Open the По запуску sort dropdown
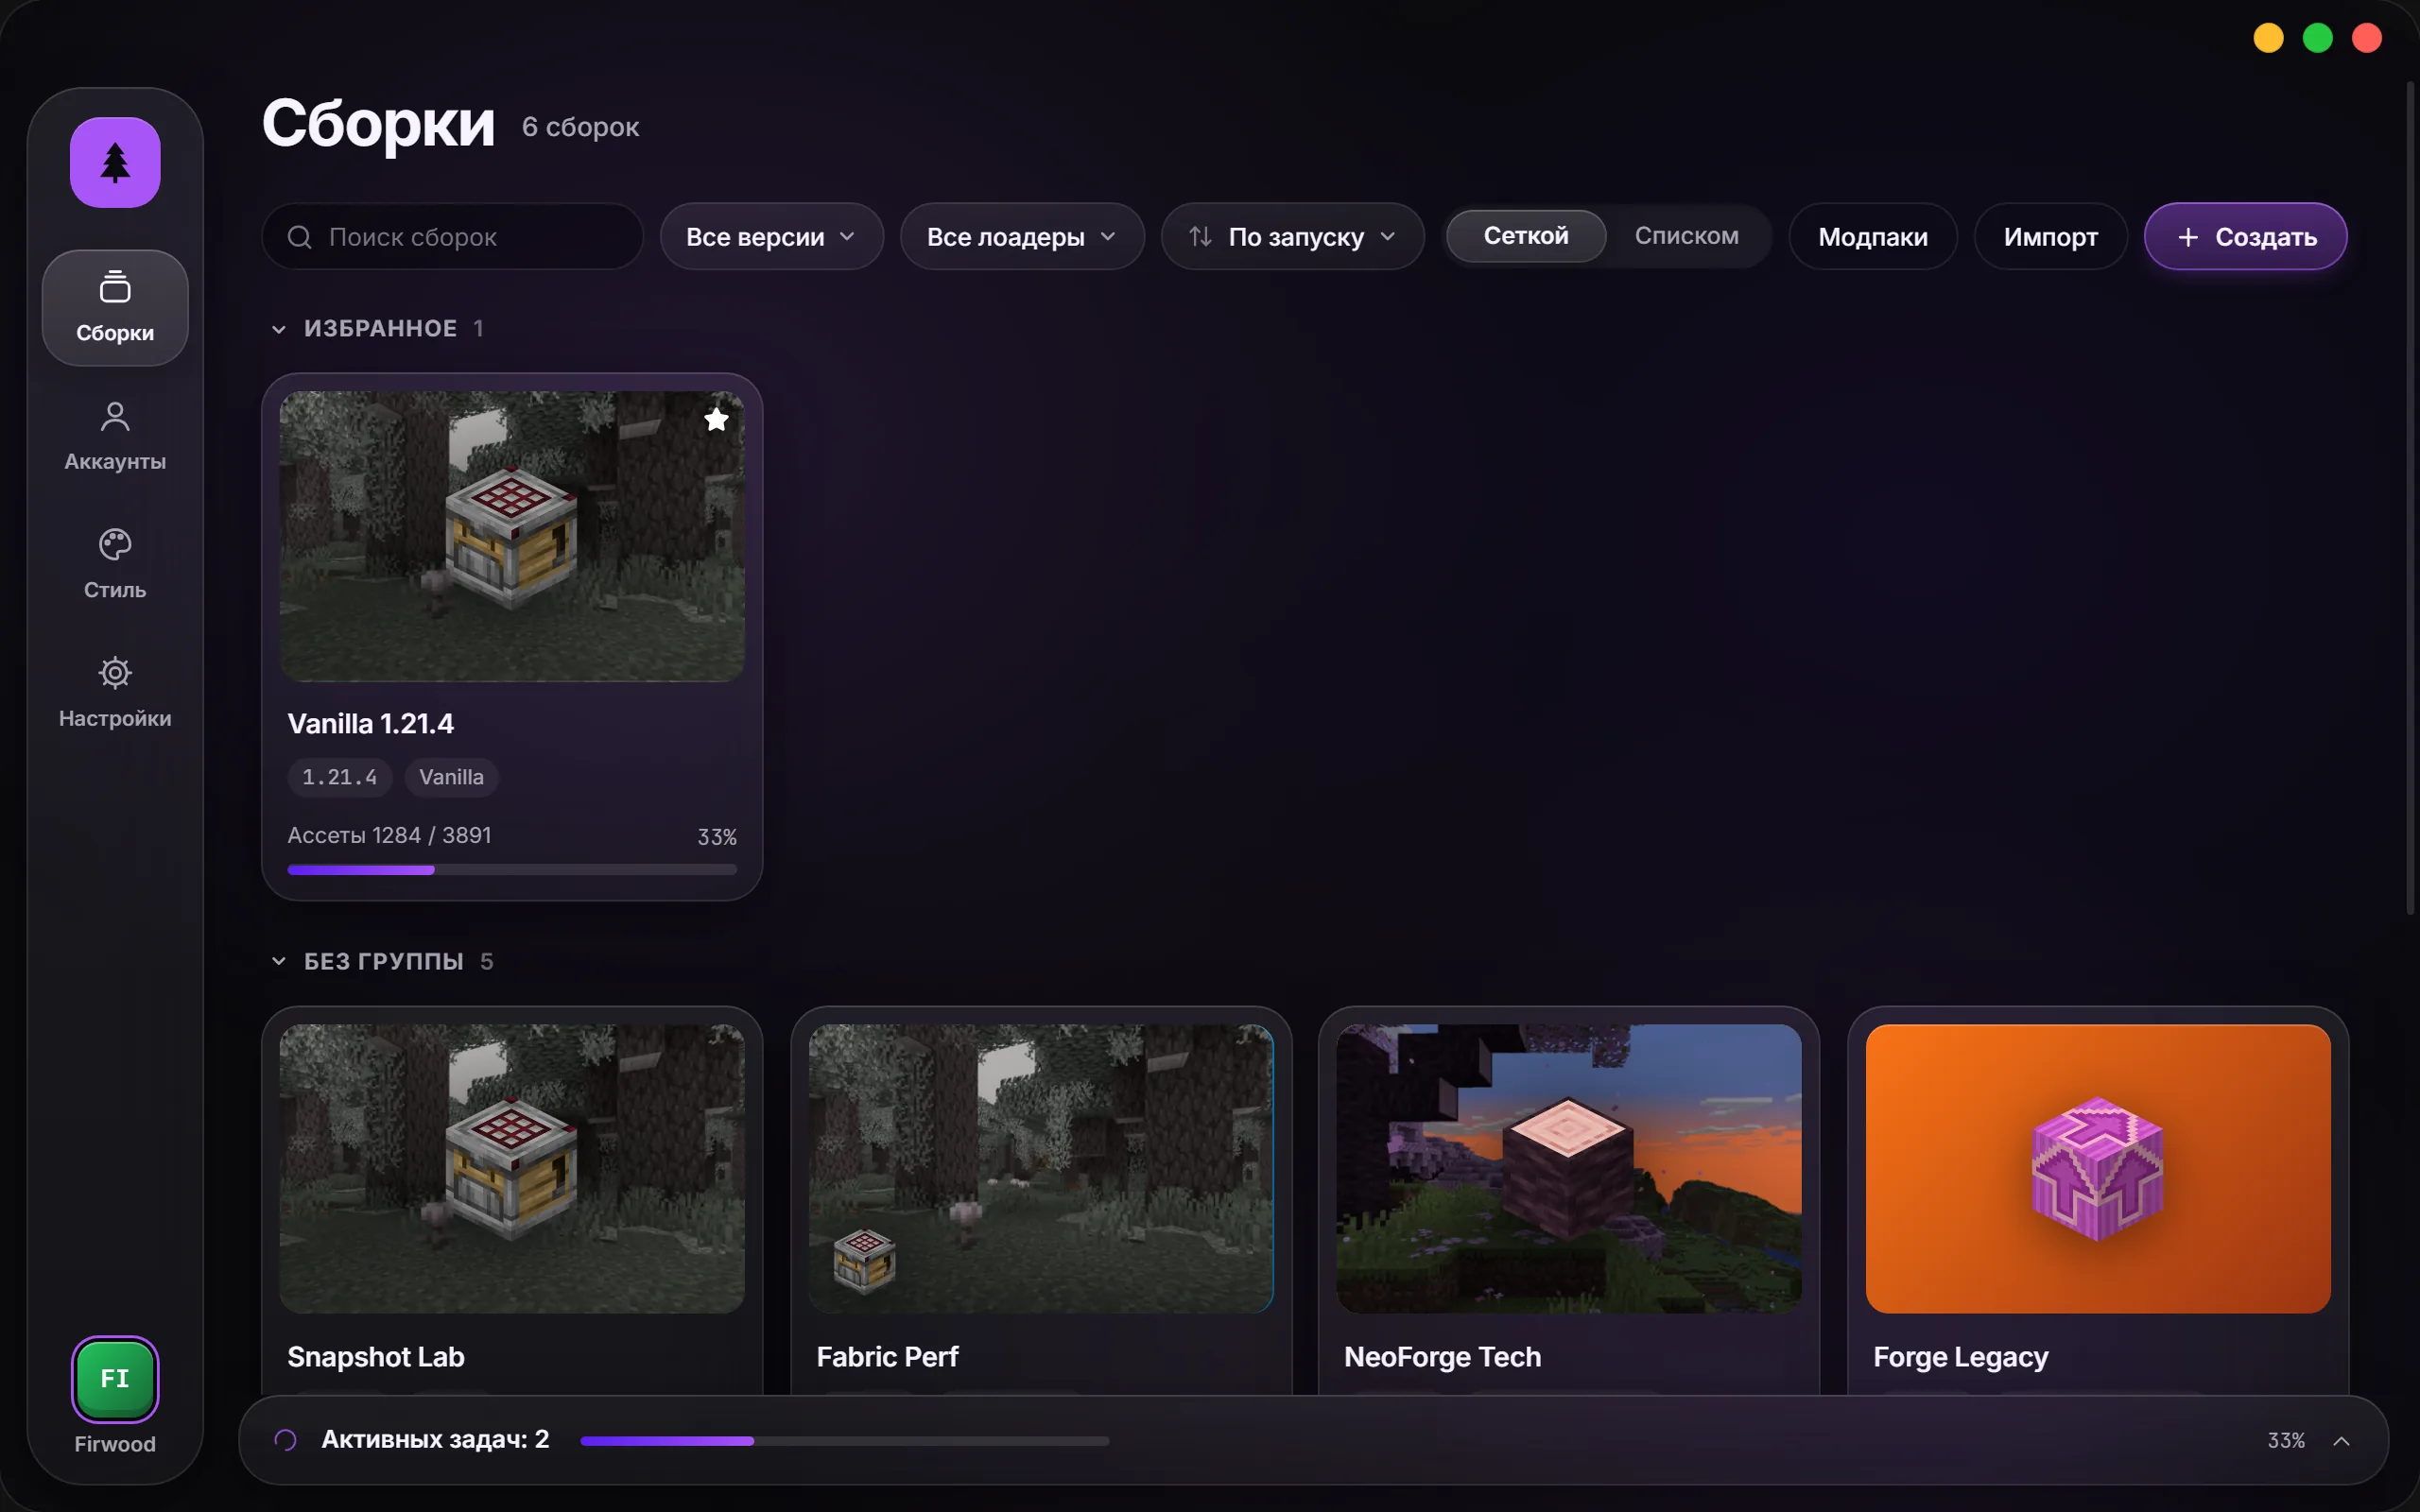Image resolution: width=2420 pixels, height=1512 pixels. click(1292, 237)
